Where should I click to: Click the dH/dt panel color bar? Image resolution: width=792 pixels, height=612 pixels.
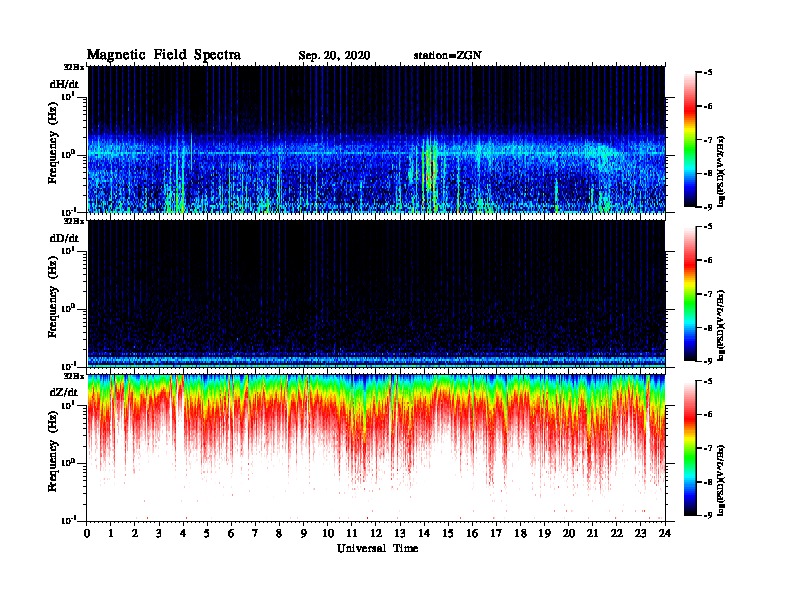[x=690, y=139]
